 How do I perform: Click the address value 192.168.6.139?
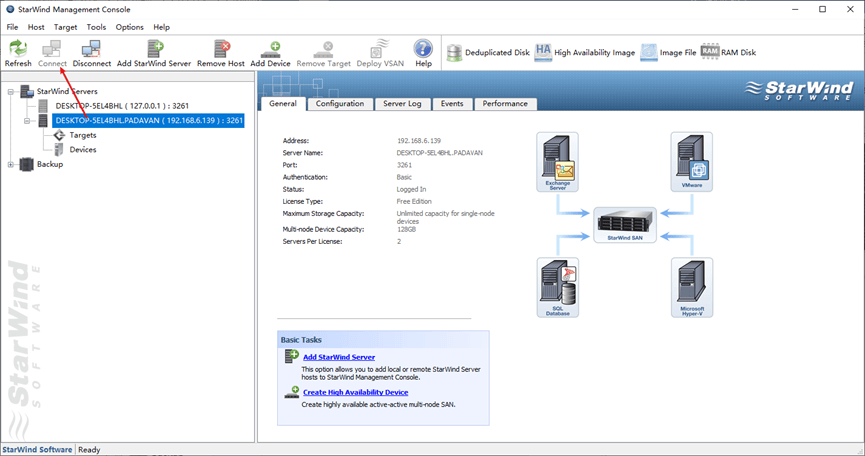coord(419,141)
